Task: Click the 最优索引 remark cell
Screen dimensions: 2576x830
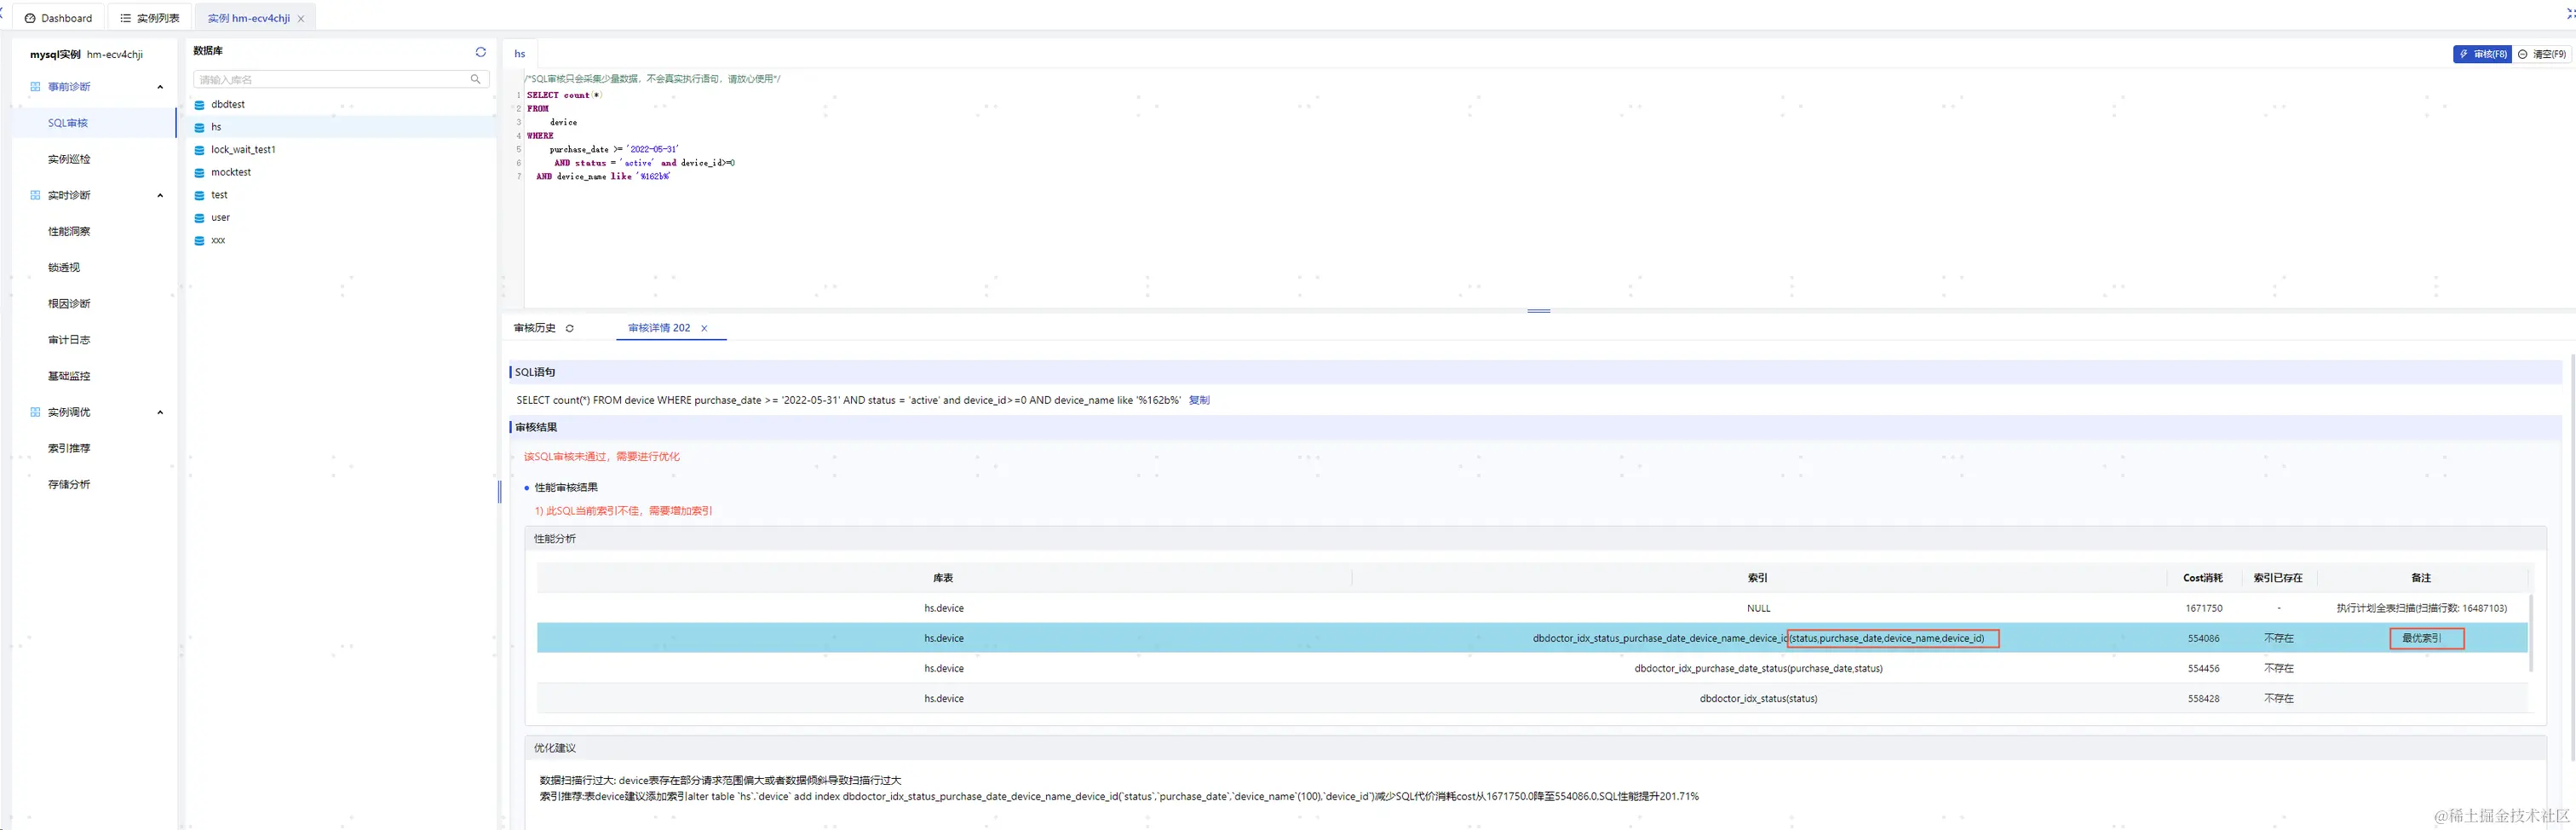Action: coord(2421,638)
